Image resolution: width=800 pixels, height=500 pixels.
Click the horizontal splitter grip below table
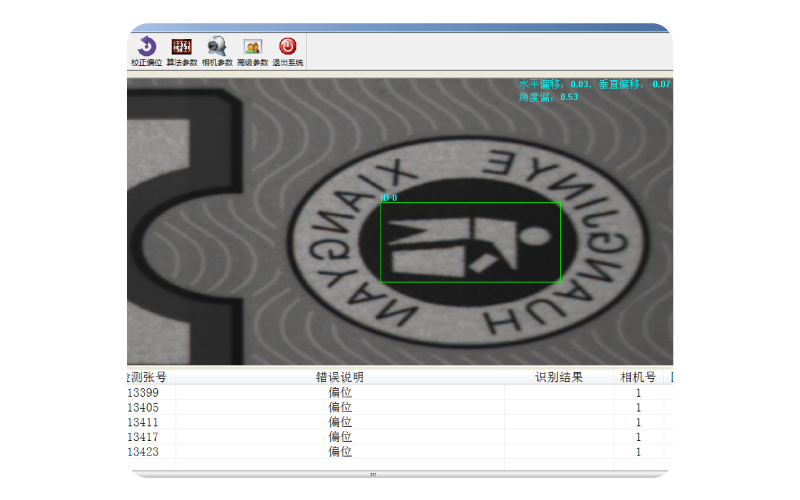(x=372, y=474)
